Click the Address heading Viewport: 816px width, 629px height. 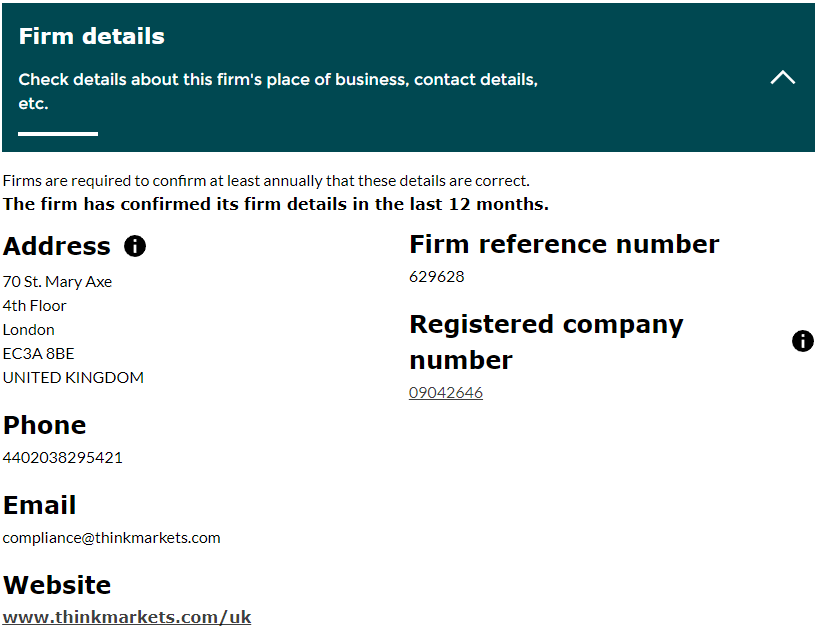pyautogui.click(x=57, y=247)
